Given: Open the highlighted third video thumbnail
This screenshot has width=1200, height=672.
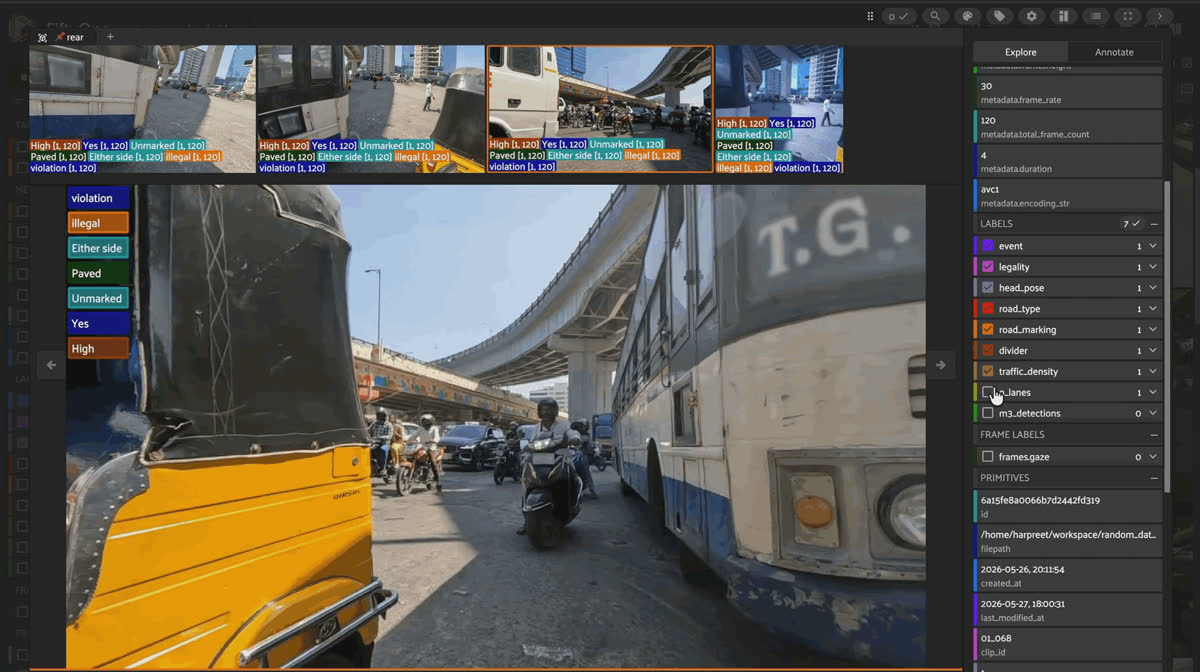Looking at the screenshot, I should point(600,109).
